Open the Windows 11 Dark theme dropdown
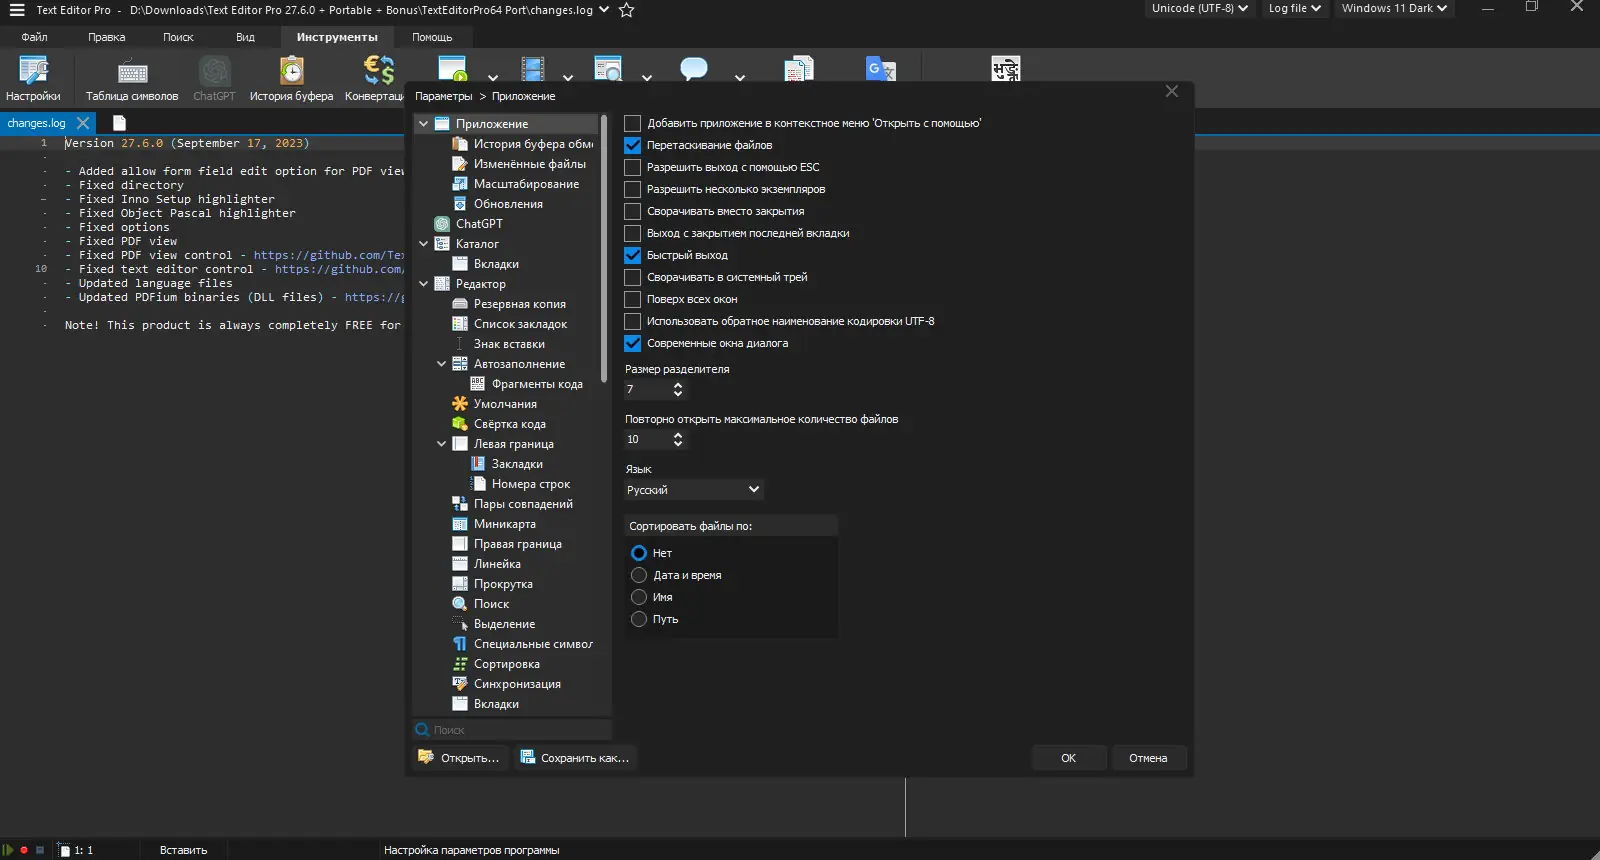This screenshot has width=1600, height=860. pyautogui.click(x=1394, y=8)
